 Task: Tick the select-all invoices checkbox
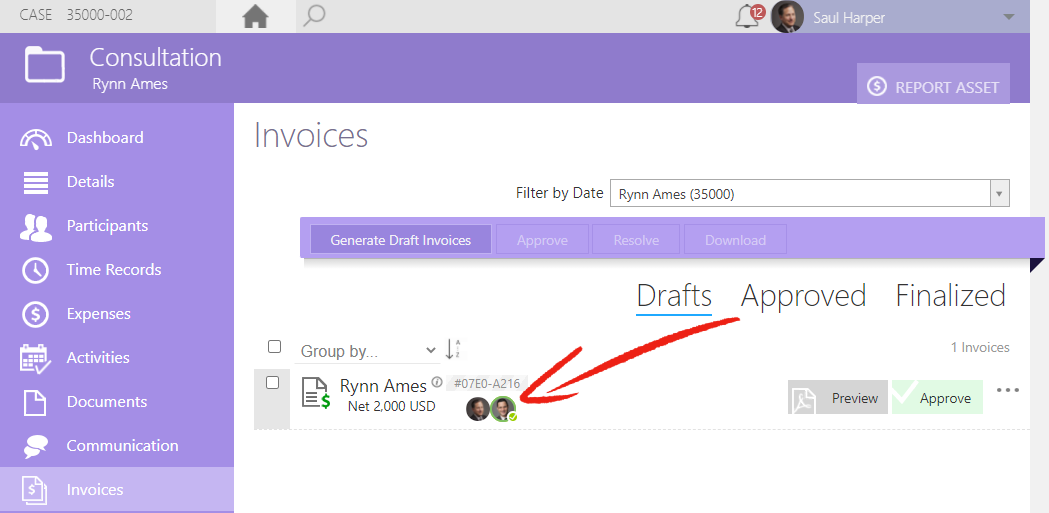pos(274,346)
